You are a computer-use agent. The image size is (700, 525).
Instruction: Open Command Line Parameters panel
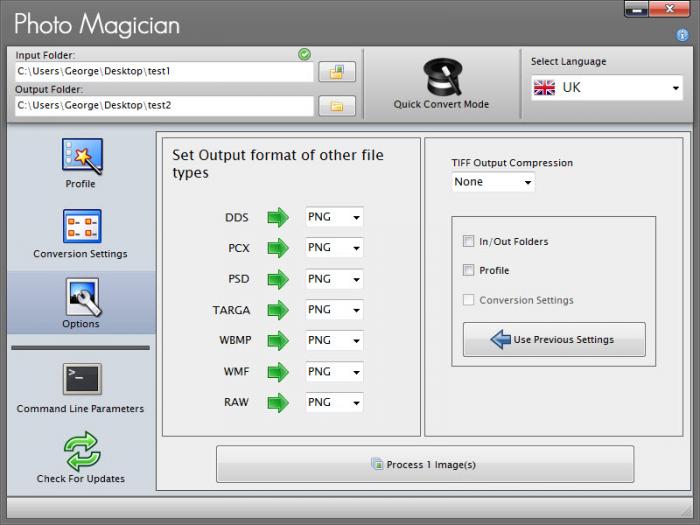tap(81, 381)
